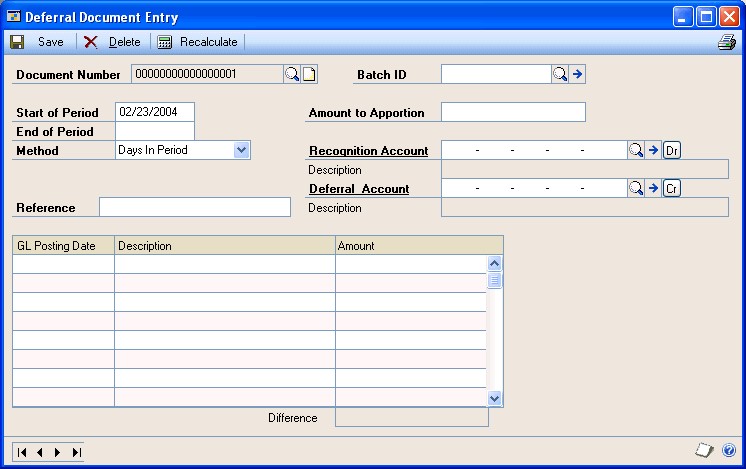
Task: Click the Difference total field
Action: tap(412, 418)
